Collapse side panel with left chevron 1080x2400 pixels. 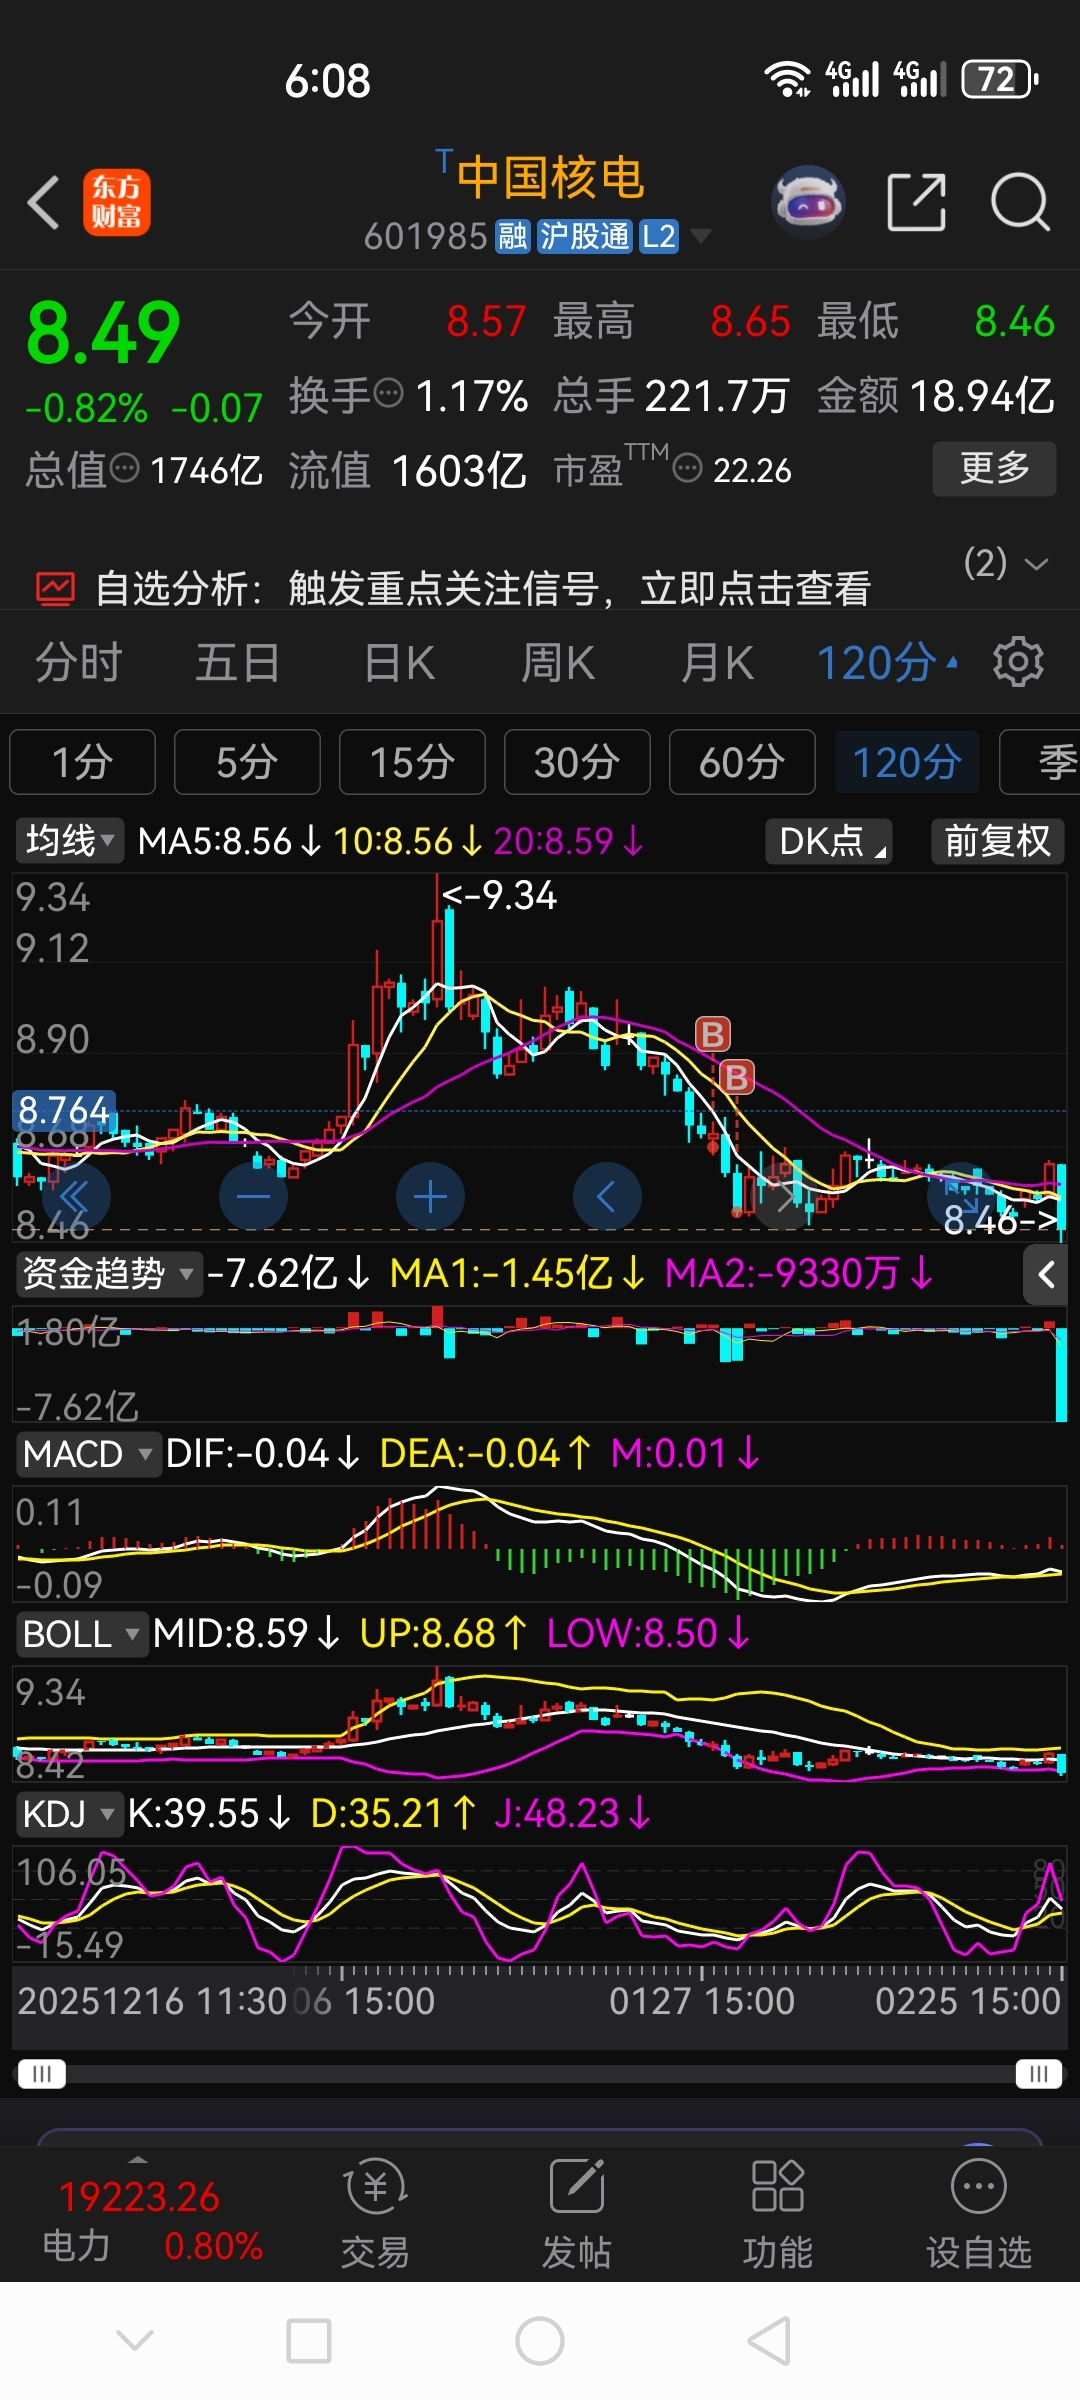[1046, 1274]
